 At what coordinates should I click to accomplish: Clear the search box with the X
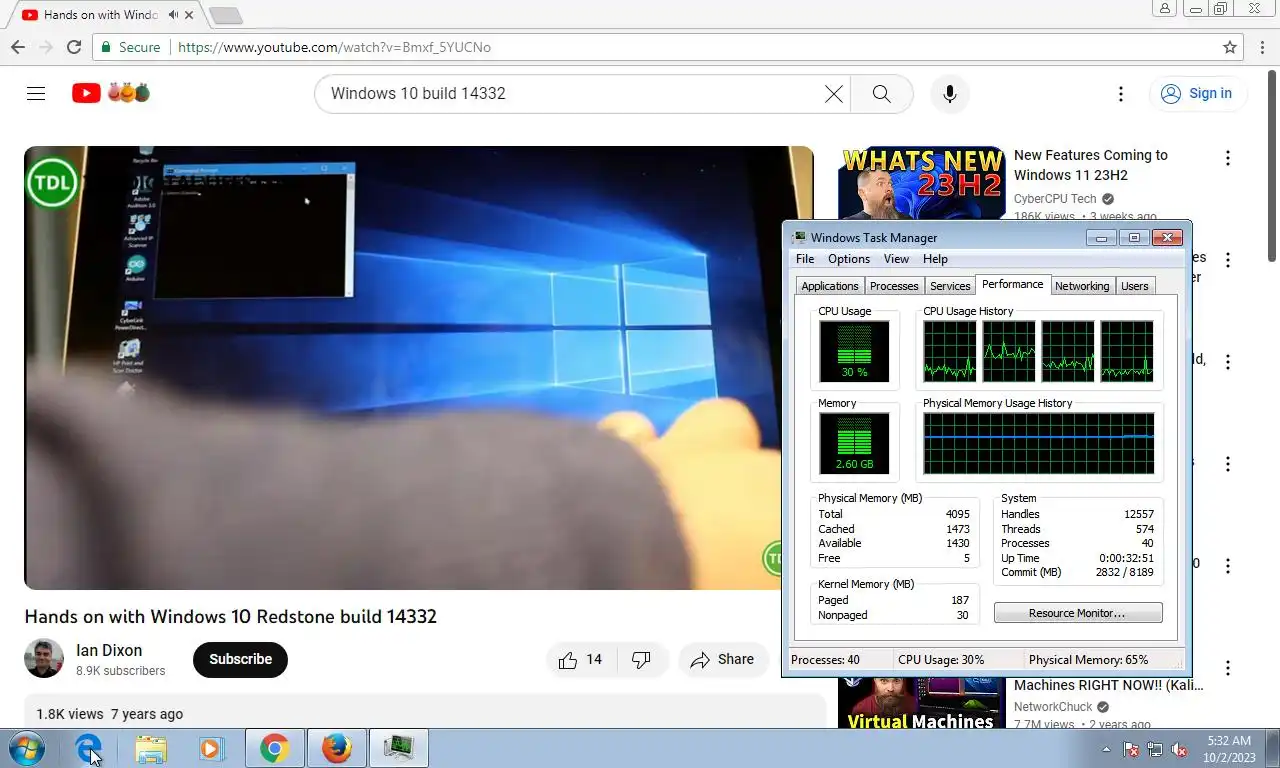(833, 93)
